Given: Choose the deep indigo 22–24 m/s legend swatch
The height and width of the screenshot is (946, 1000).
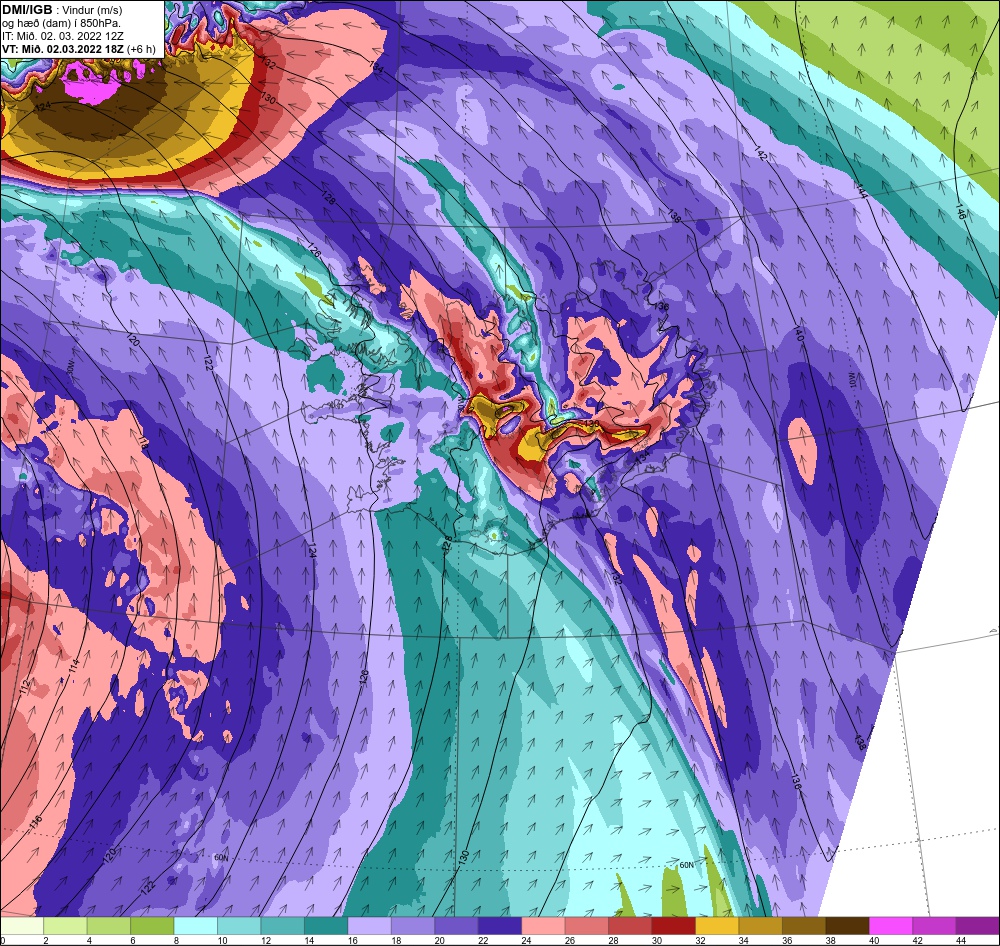Looking at the screenshot, I should [x=499, y=926].
